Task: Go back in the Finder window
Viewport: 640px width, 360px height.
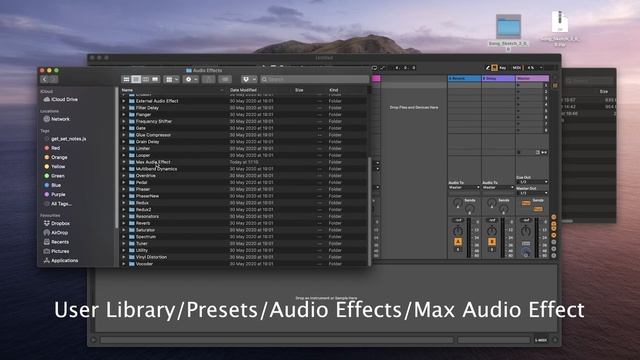Action: [45, 79]
